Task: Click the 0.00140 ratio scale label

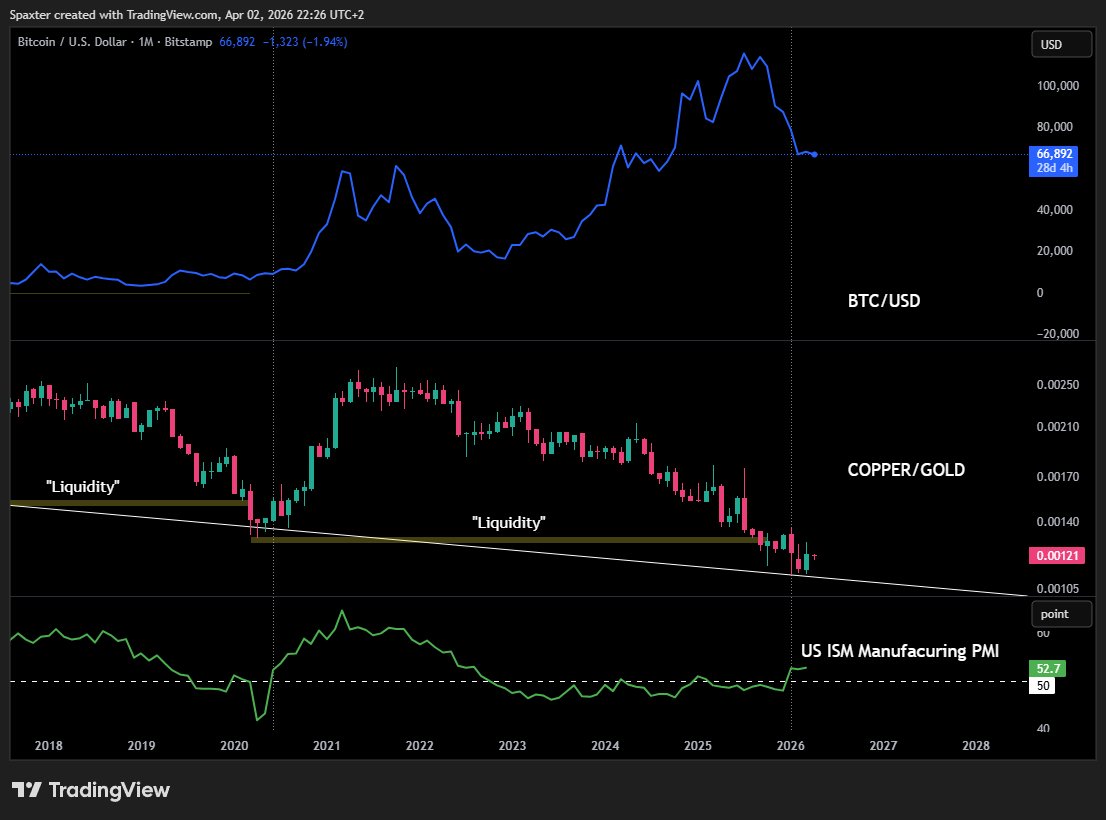Action: (1057, 522)
